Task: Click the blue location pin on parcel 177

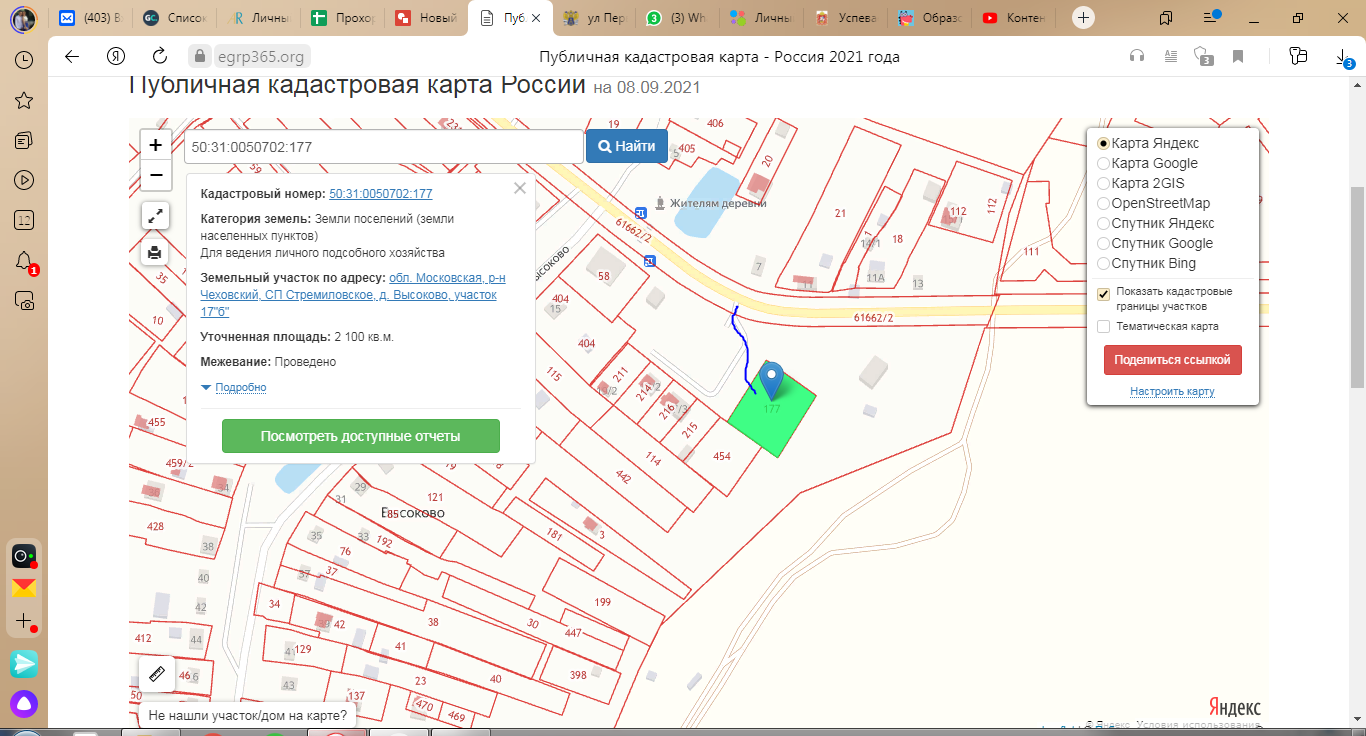Action: [x=771, y=380]
